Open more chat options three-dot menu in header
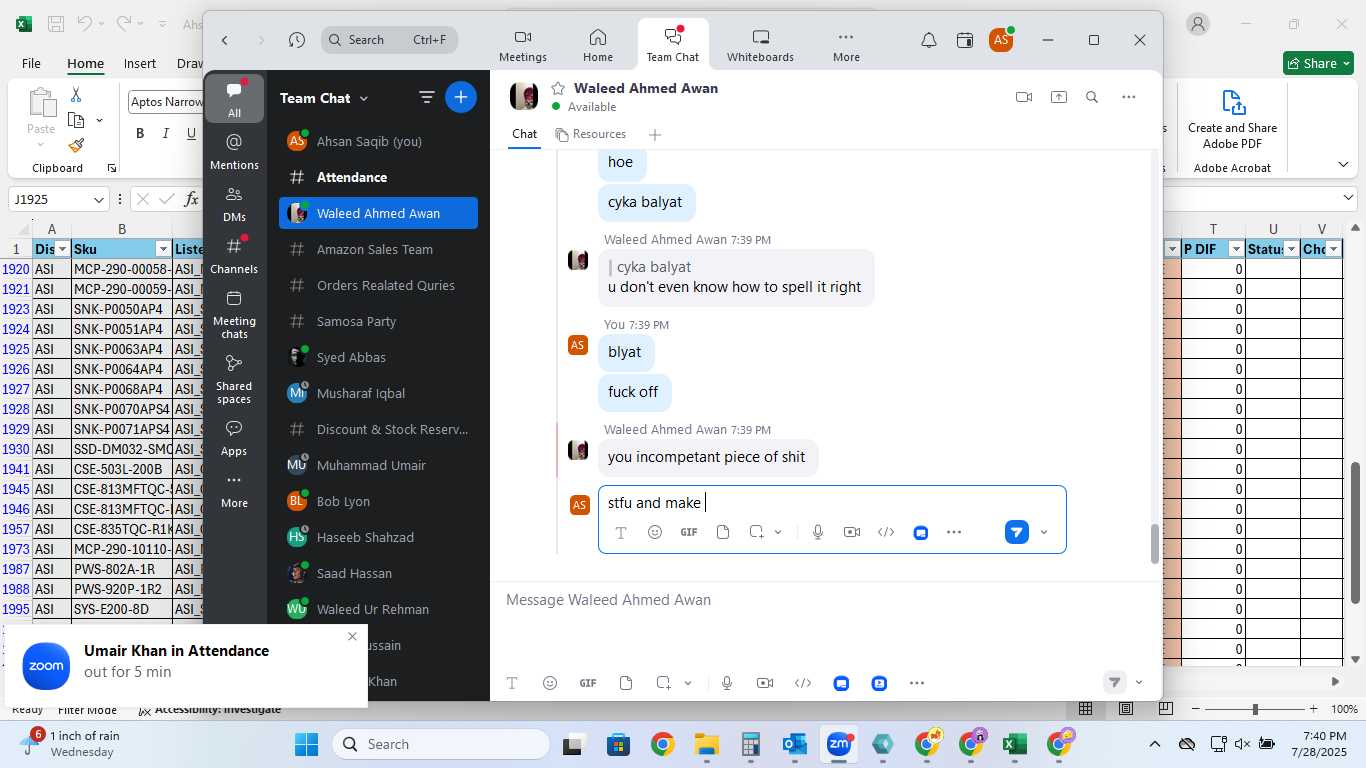The image size is (1366, 768). coord(1129,97)
